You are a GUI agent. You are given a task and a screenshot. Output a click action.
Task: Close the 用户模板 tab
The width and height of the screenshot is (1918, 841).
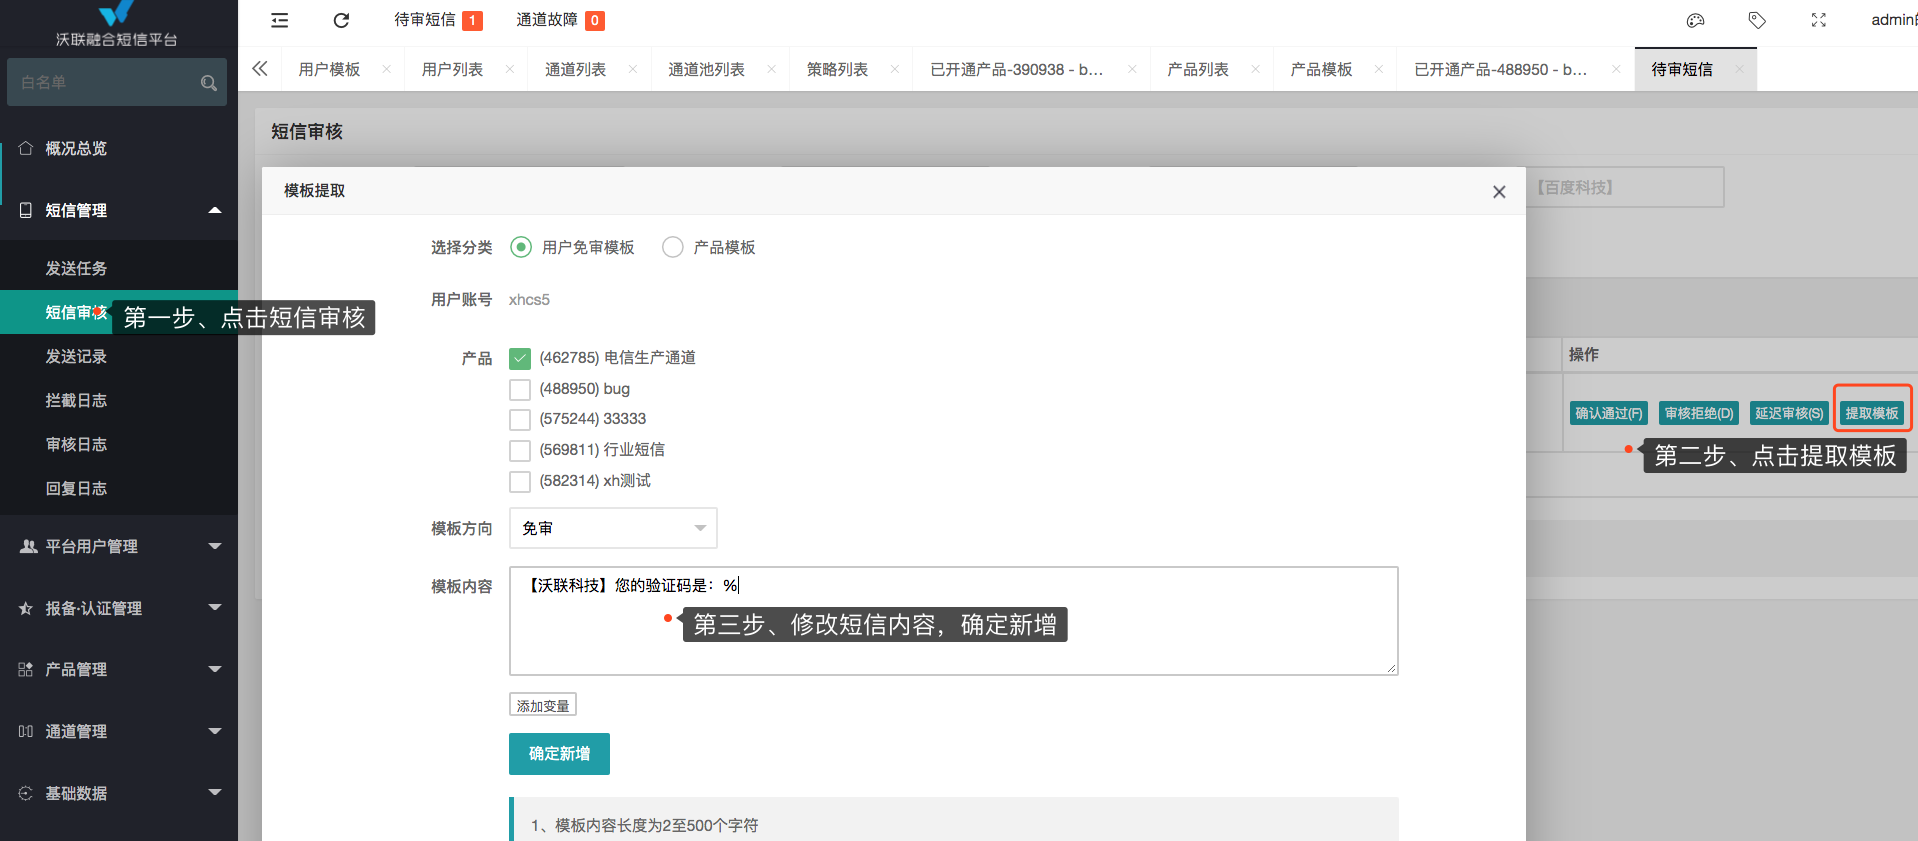pos(386,69)
